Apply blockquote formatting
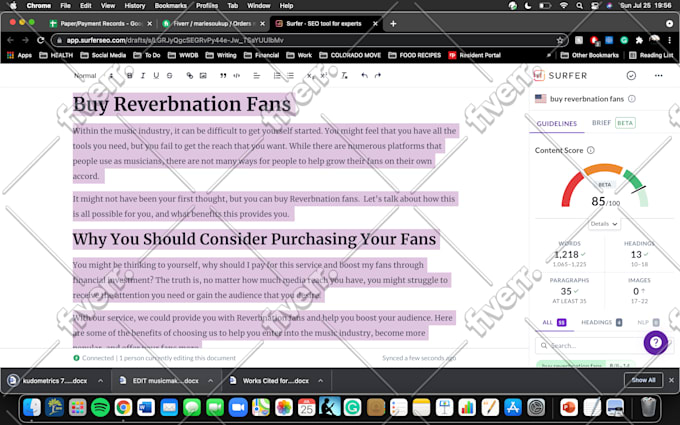The height and width of the screenshot is (425, 680). tap(223, 75)
